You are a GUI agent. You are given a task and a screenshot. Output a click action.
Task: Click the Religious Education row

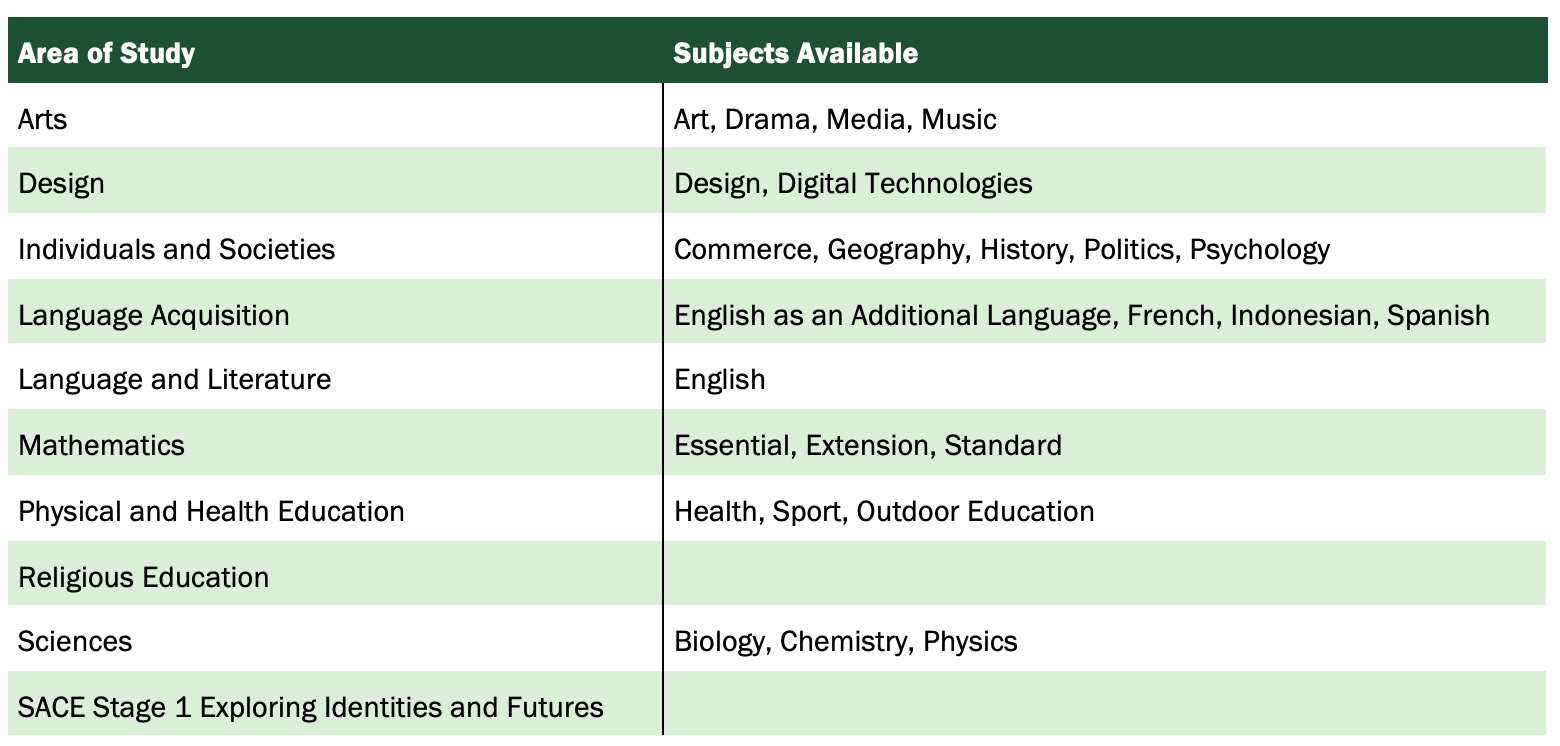click(776, 574)
